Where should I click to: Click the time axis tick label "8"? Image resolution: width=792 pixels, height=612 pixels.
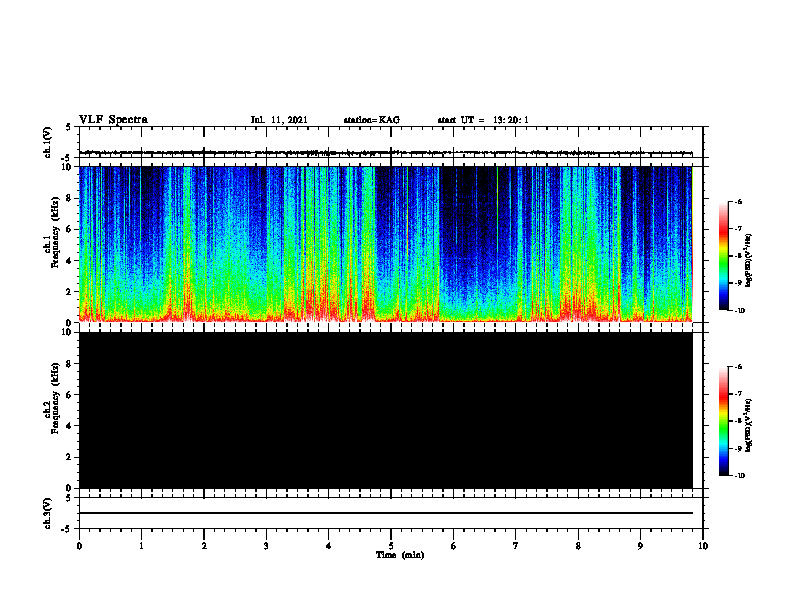(x=578, y=546)
